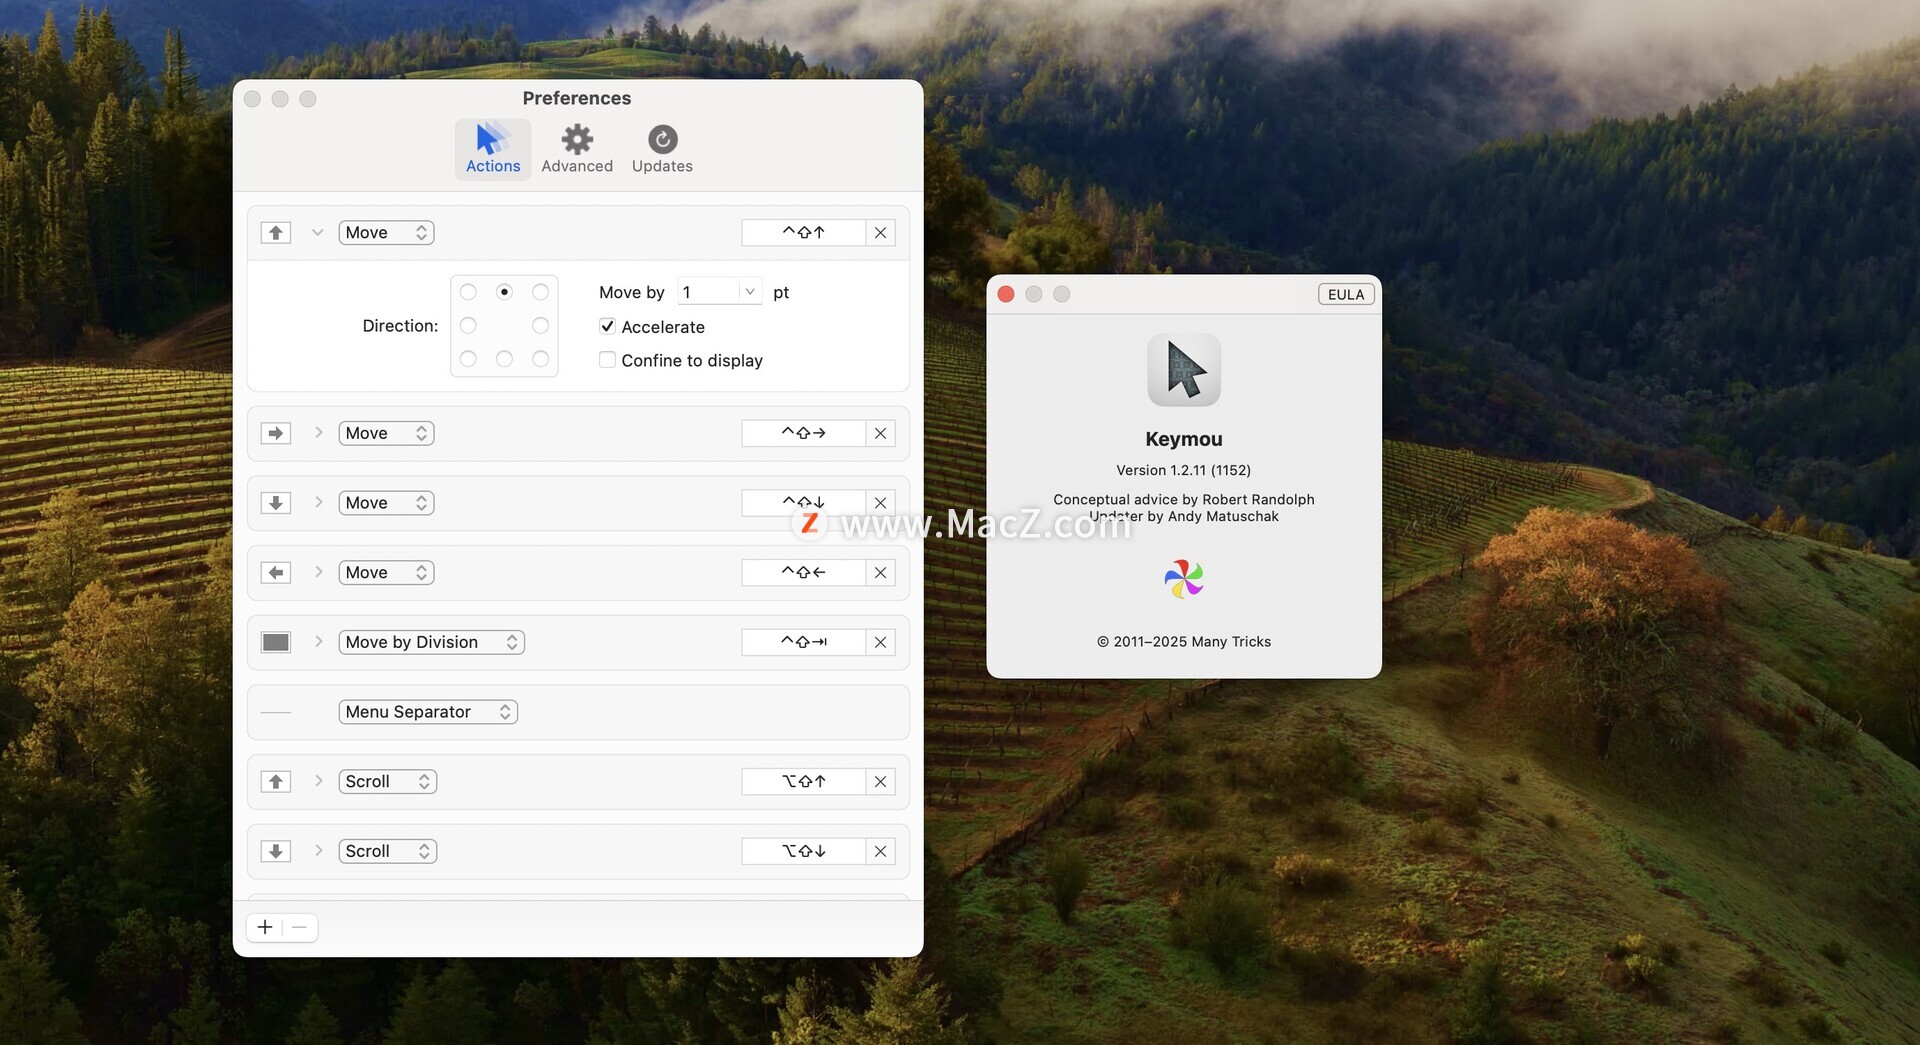This screenshot has width=1920, height=1045.
Task: Select the left direction radio button
Action: point(468,326)
